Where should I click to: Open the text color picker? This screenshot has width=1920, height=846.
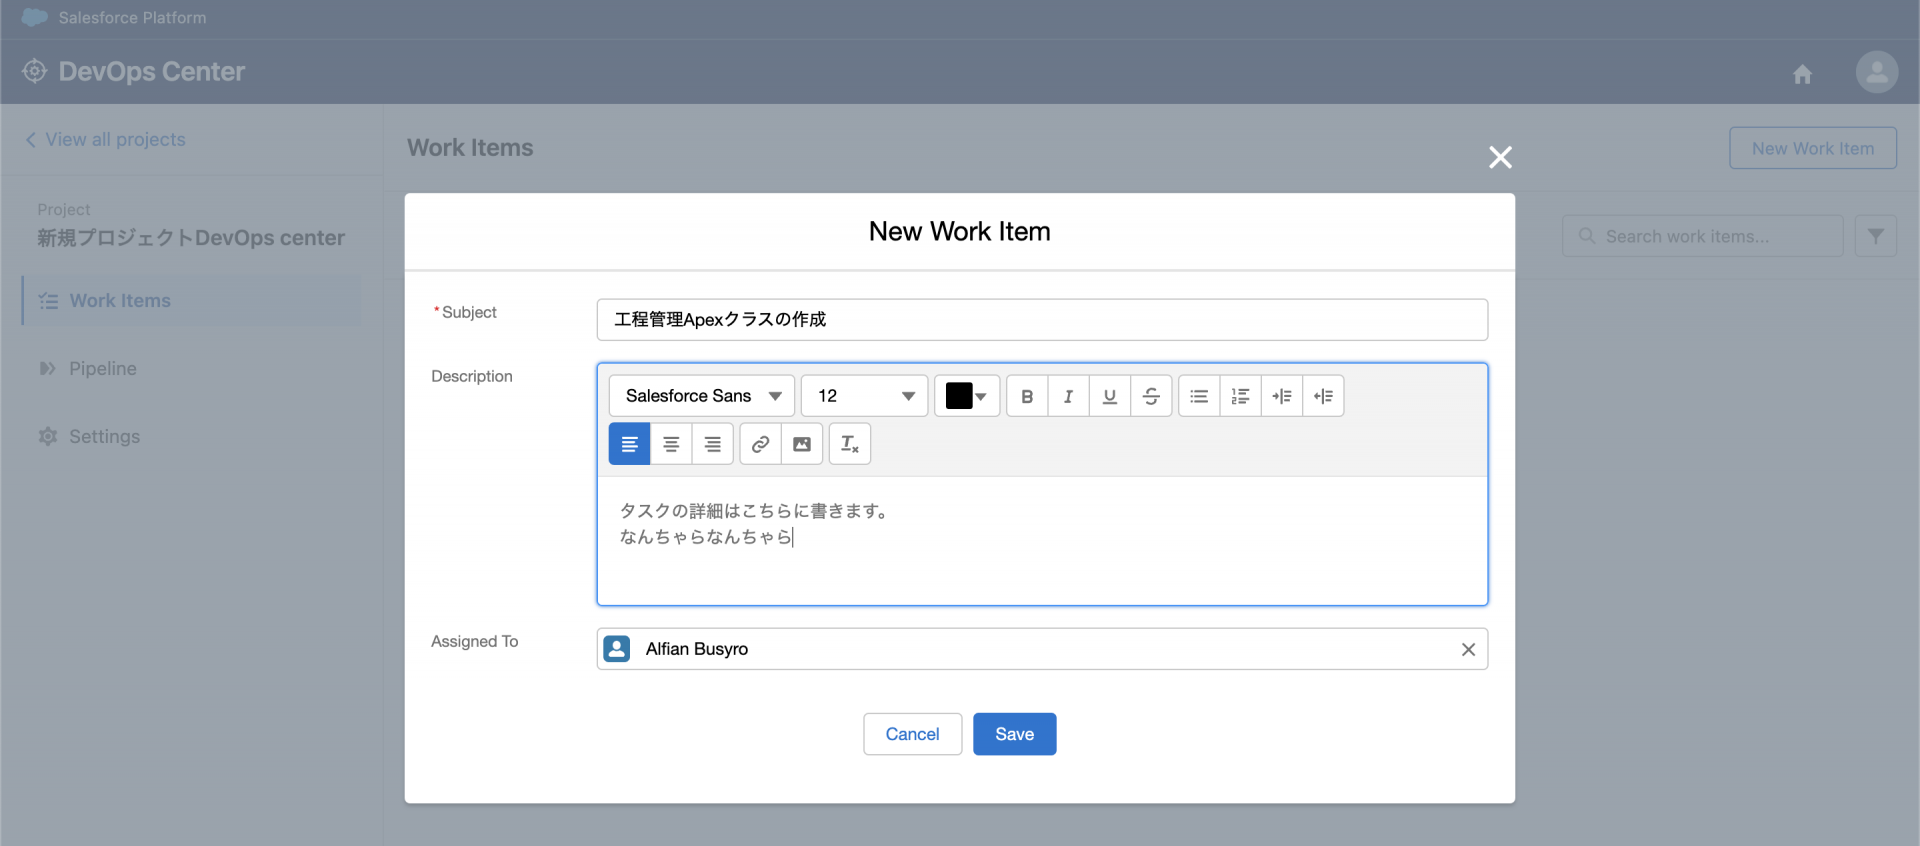click(967, 396)
